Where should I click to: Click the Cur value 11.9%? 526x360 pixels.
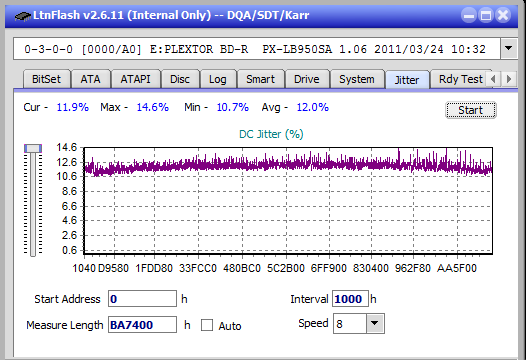tap(72, 107)
